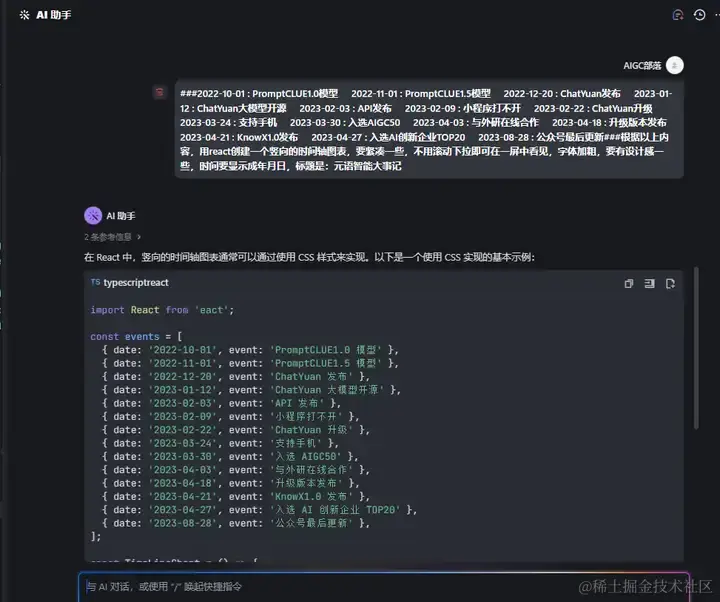Screen dimensions: 720x602
Task: Click the '支持手机' event string
Action: click(x=296, y=443)
